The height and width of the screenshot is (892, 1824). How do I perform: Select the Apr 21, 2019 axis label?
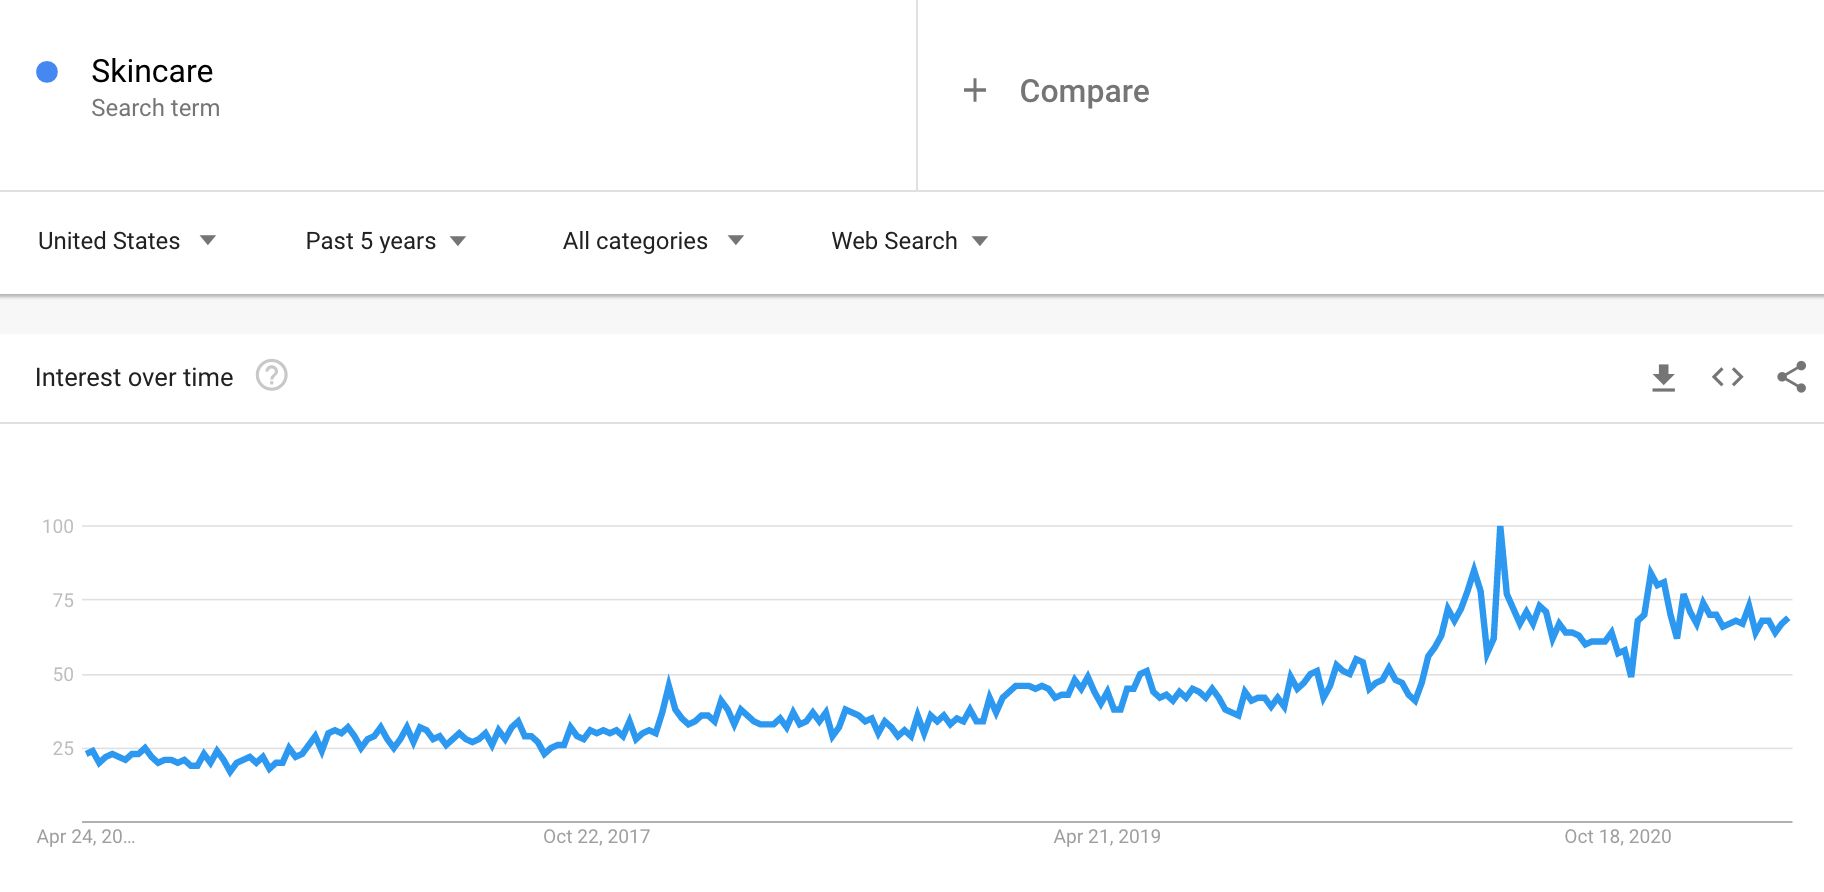pyautogui.click(x=1107, y=837)
